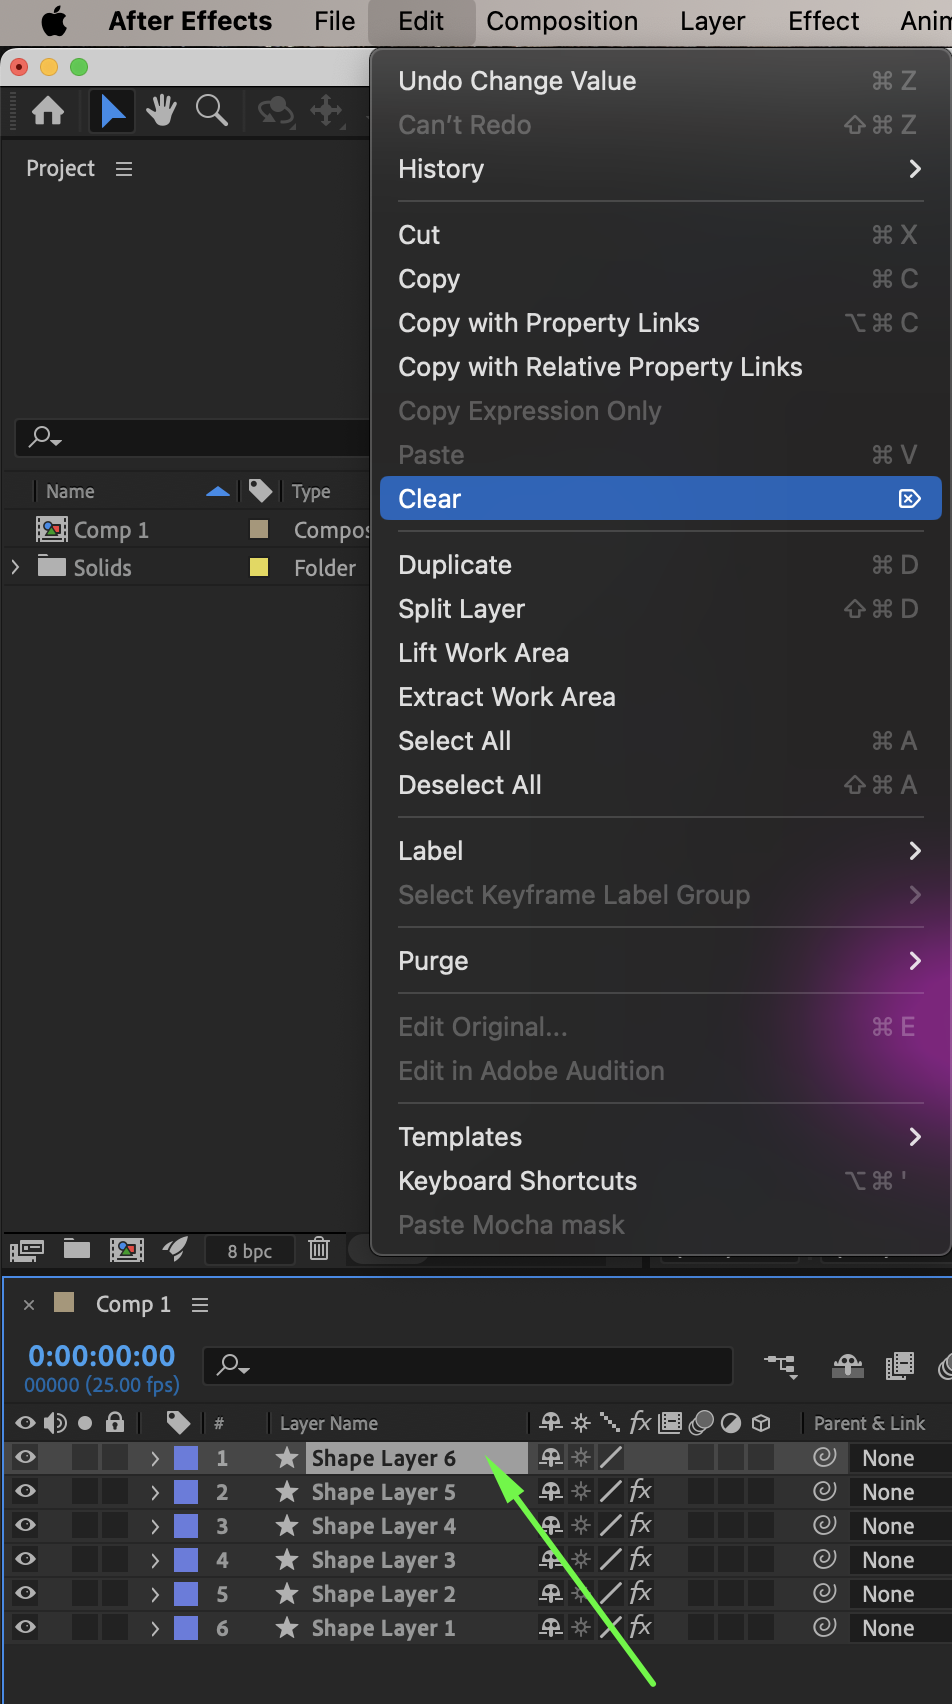Click the Layer Name column header
The height and width of the screenshot is (1704, 952).
pyautogui.click(x=329, y=1423)
